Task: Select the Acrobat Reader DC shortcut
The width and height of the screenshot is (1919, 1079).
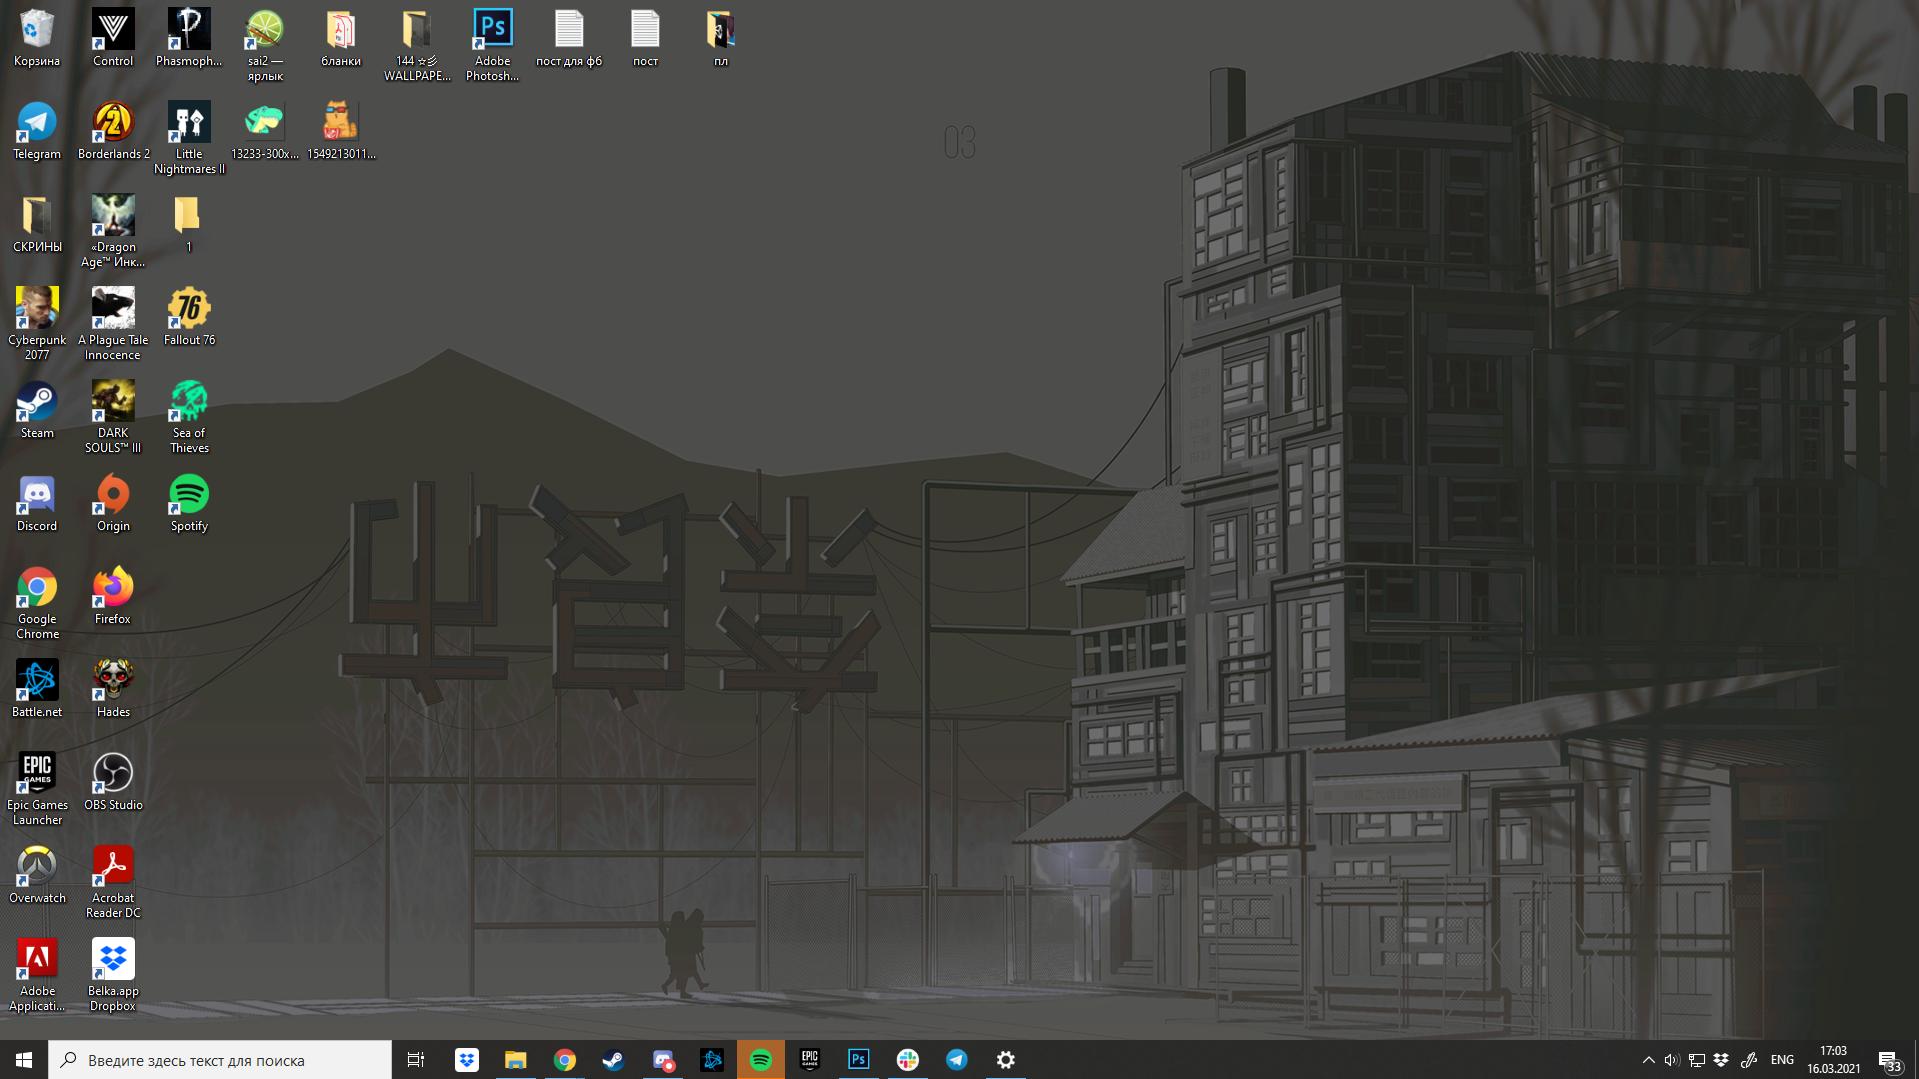Action: (113, 883)
